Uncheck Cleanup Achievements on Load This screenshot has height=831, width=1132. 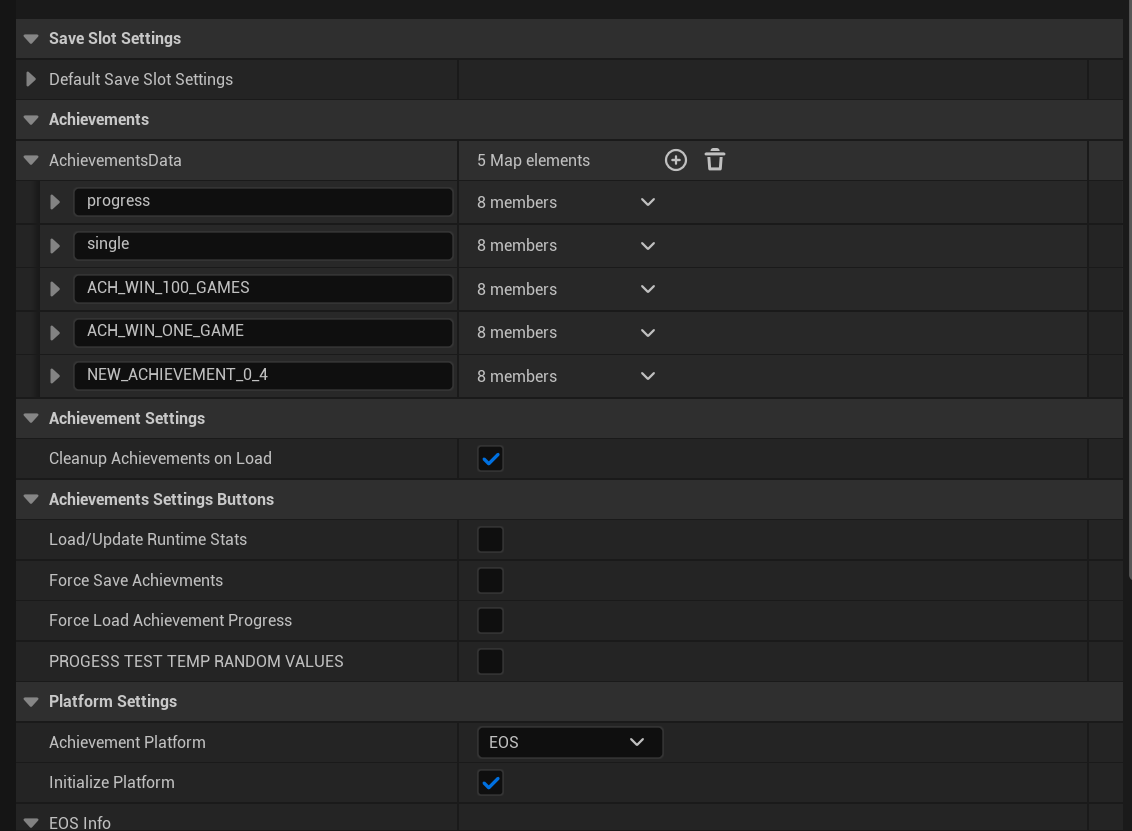click(490, 459)
